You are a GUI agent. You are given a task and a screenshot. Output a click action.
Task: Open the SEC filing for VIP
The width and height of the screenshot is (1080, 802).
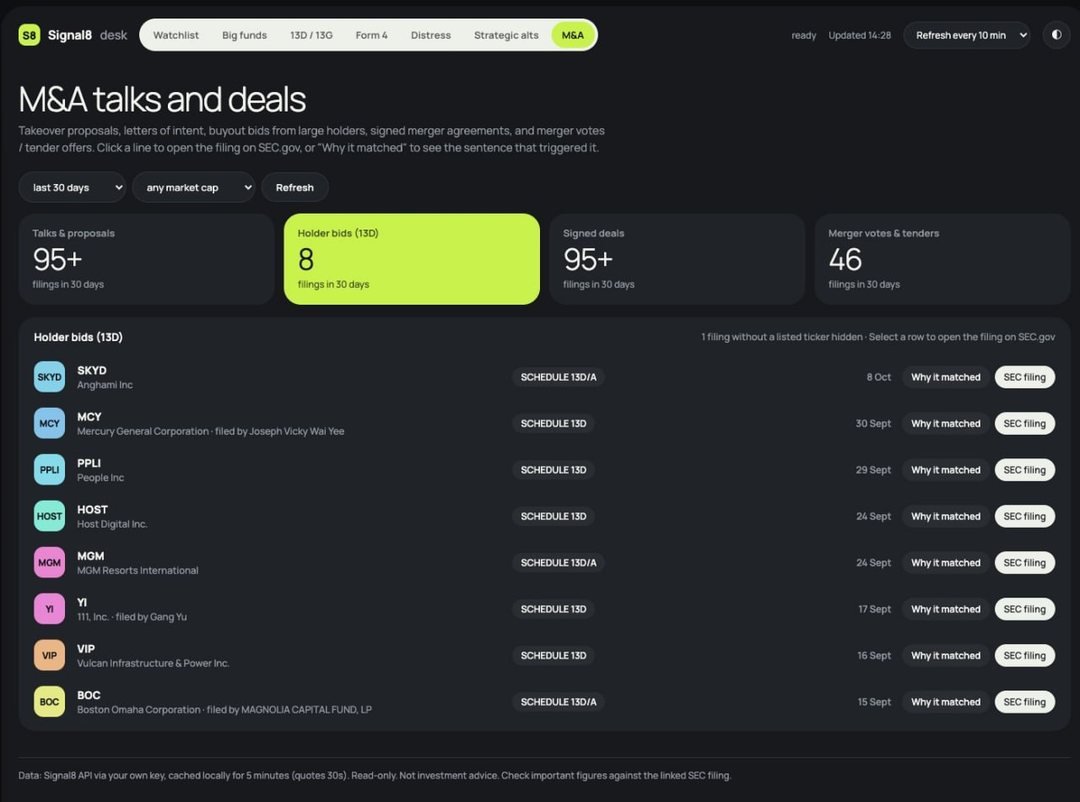point(1024,655)
